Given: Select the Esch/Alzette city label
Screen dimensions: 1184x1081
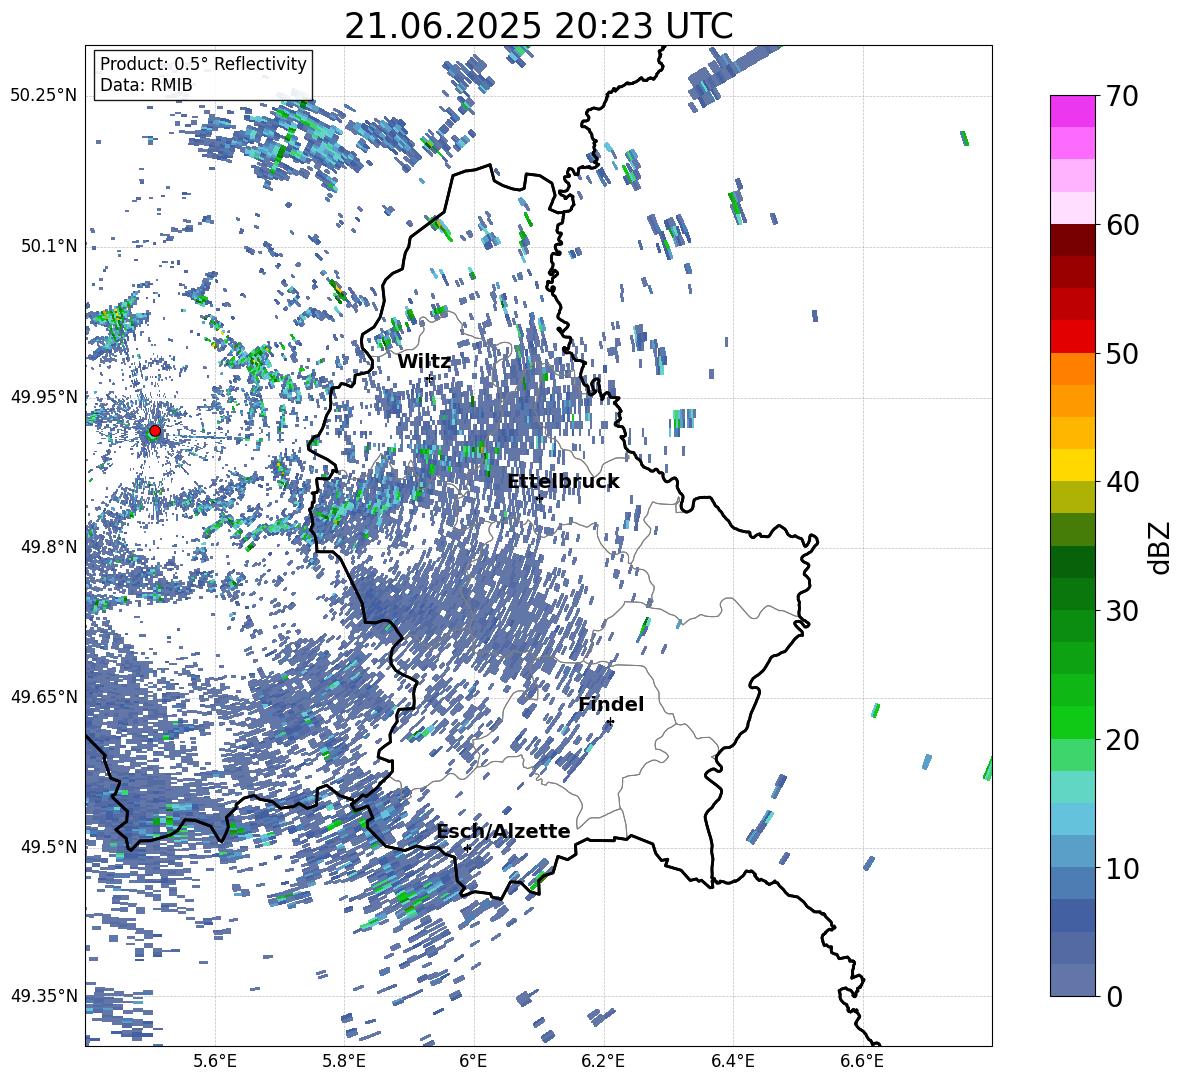Looking at the screenshot, I should coord(504,831).
